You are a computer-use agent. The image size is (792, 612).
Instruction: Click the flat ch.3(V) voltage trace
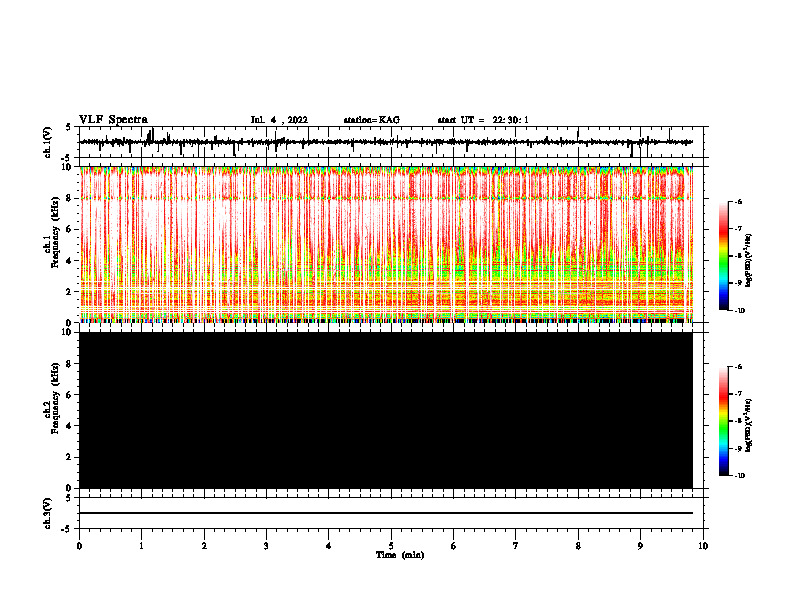(x=386, y=513)
